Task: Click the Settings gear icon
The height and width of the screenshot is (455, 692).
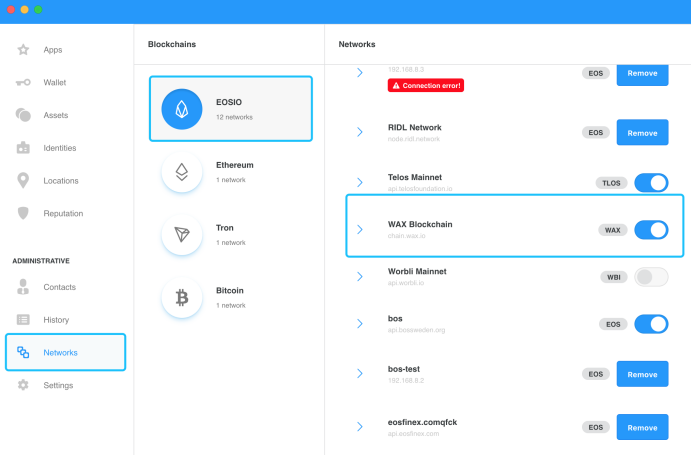Action: [x=23, y=385]
